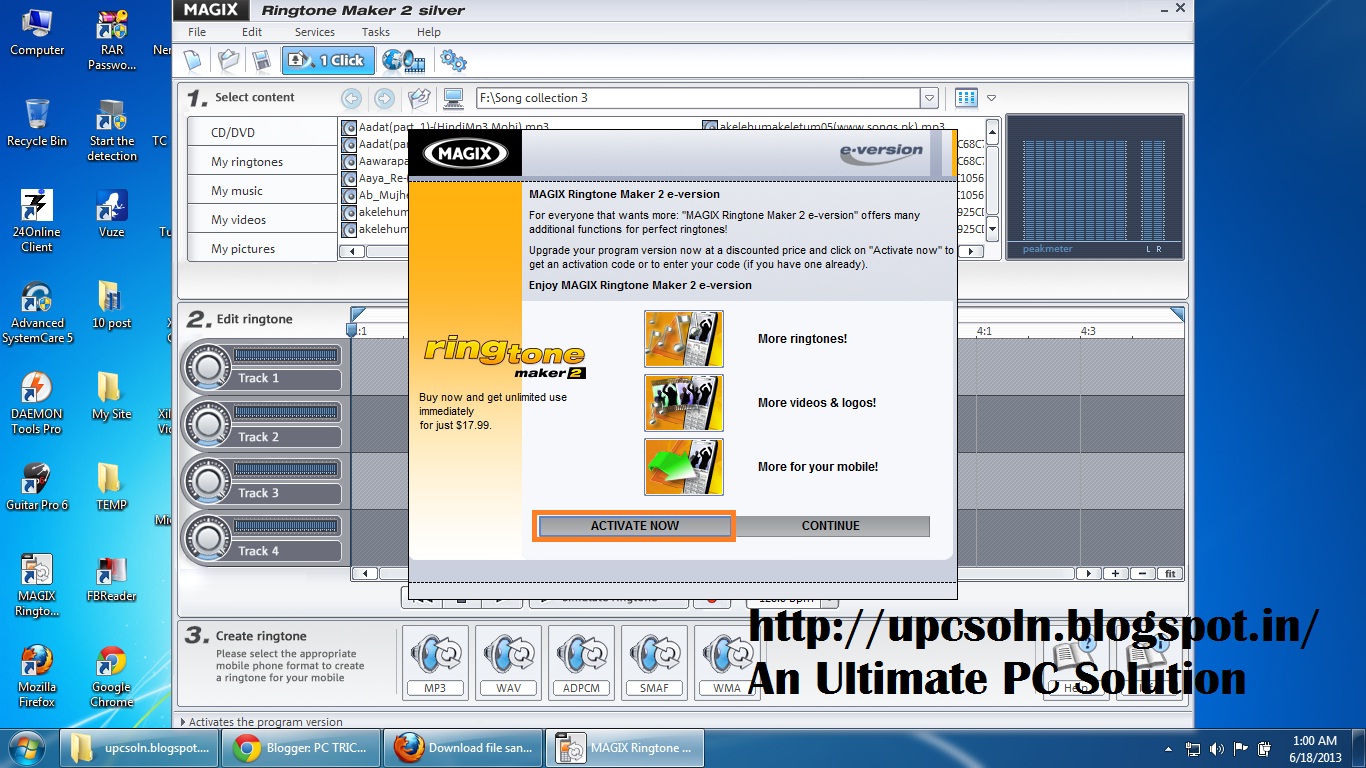Viewport: 1366px width, 768px height.
Task: Click the Track 4 volume knob
Action: tap(208, 540)
